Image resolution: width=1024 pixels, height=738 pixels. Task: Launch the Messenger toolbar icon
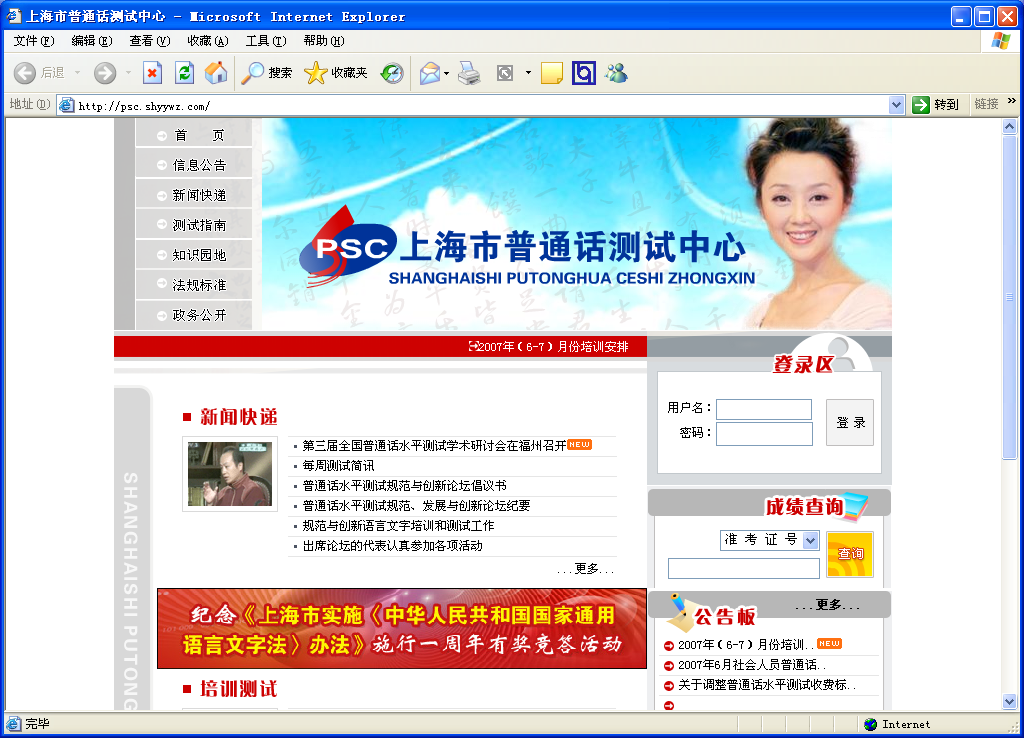click(x=616, y=73)
